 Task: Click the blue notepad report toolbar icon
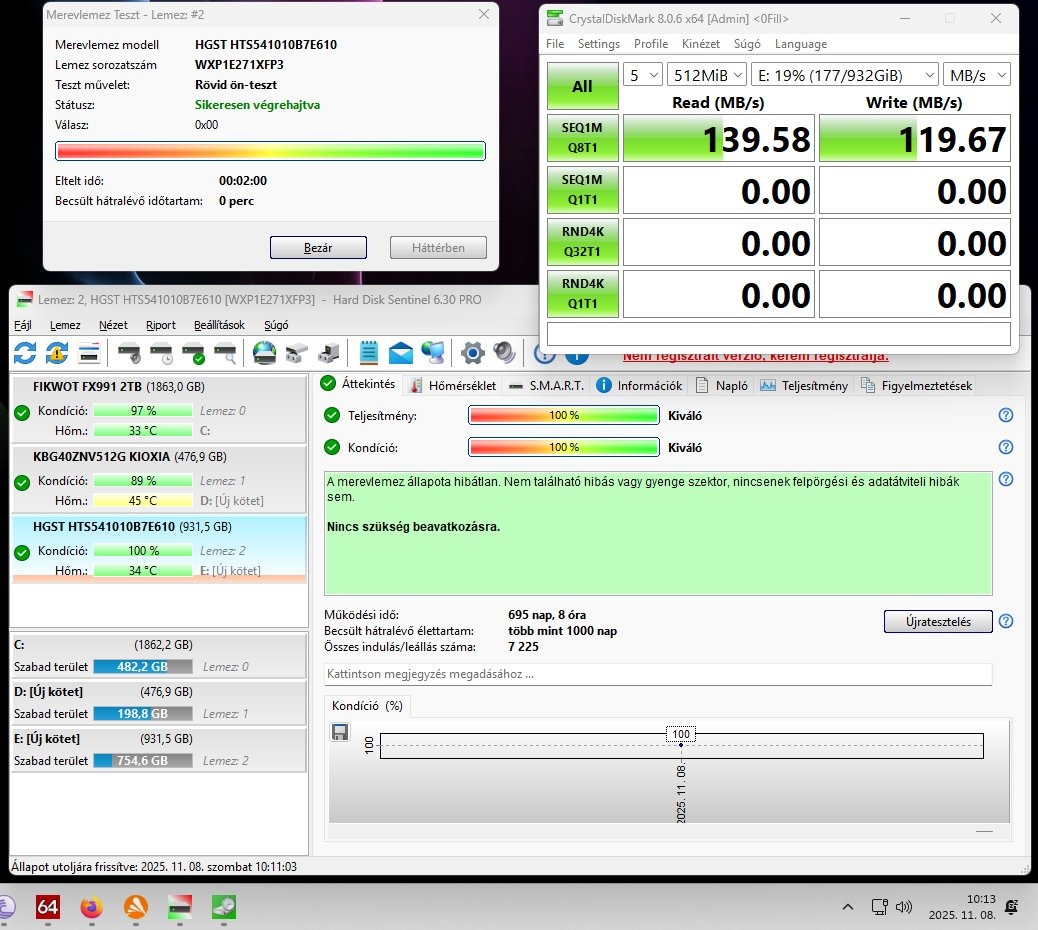pos(369,352)
